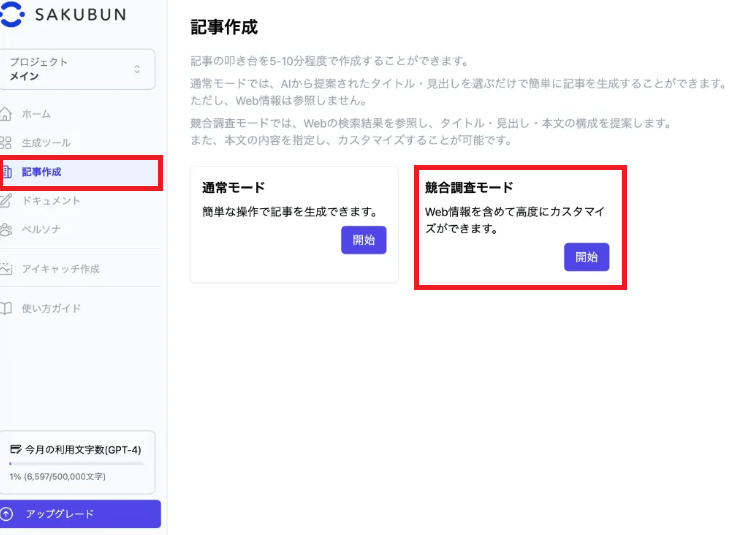Select 記事作成 in the sidebar
The image size is (741, 535).
[x=80, y=172]
